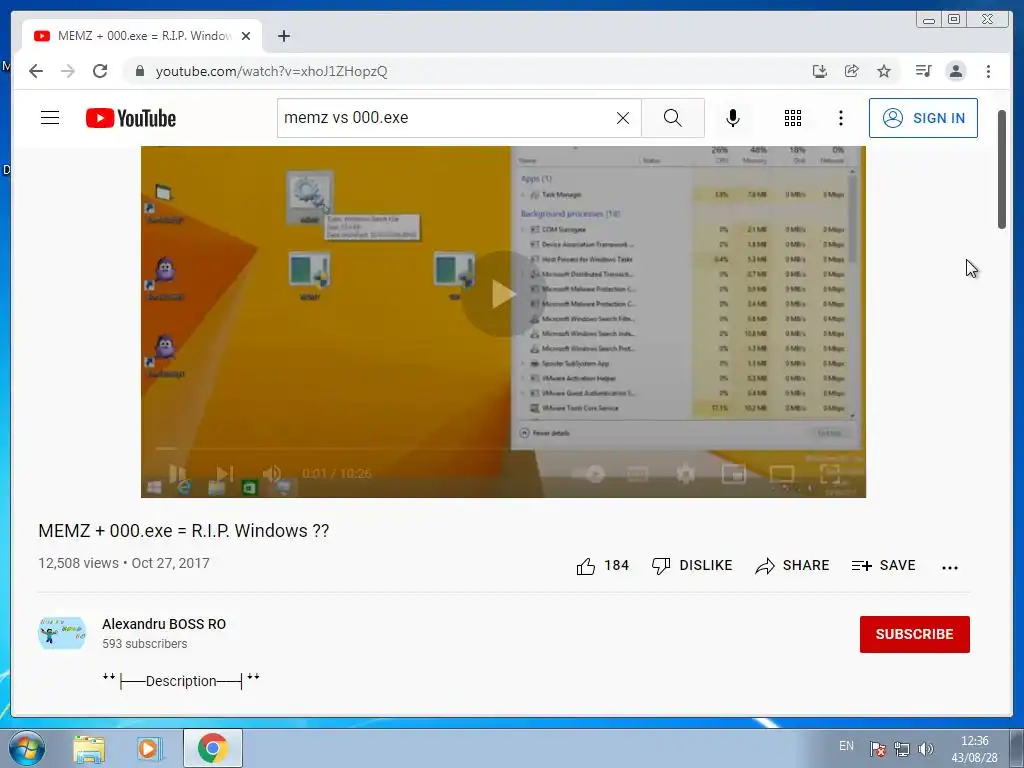Click the taskbar clock 12:36

tap(974, 741)
